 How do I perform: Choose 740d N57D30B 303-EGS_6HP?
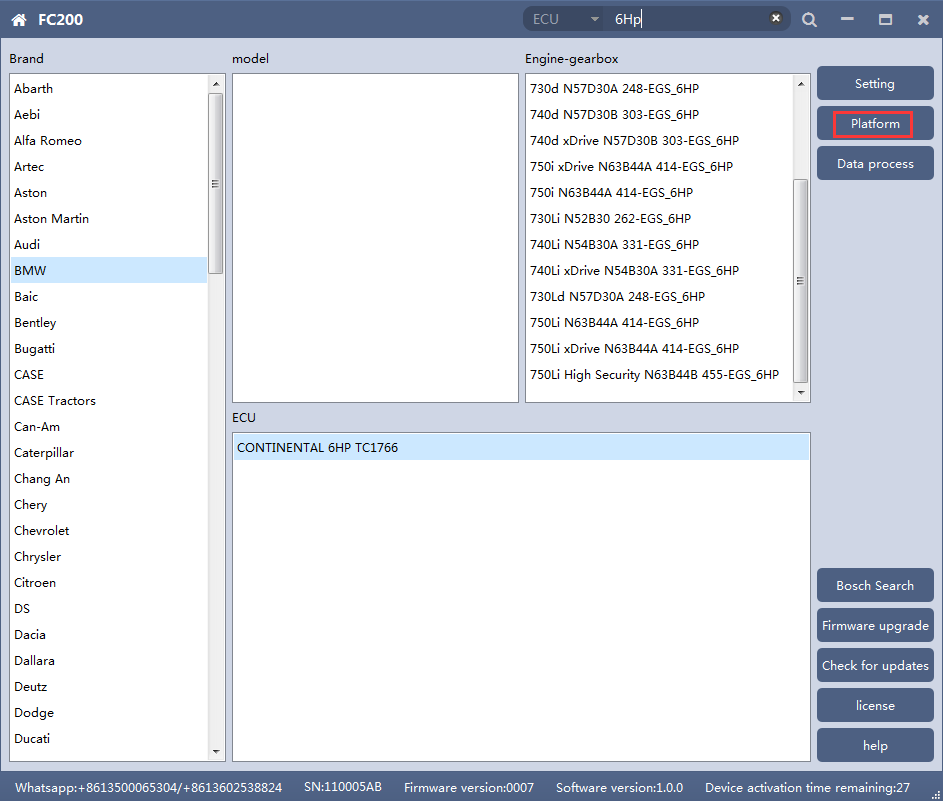tap(660, 114)
